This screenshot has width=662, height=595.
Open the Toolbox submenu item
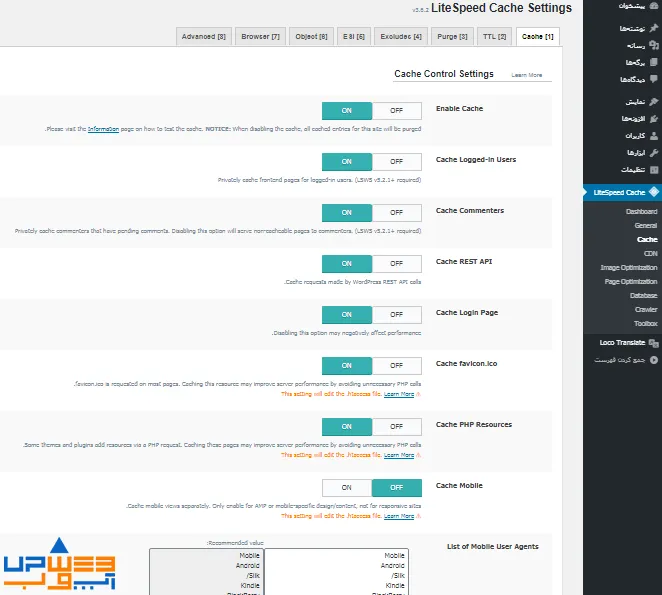click(646, 323)
